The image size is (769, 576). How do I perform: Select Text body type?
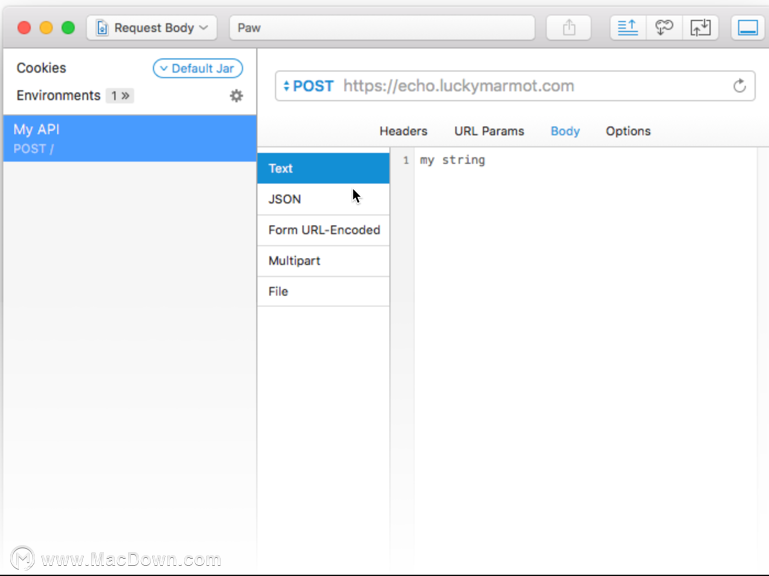coord(323,168)
